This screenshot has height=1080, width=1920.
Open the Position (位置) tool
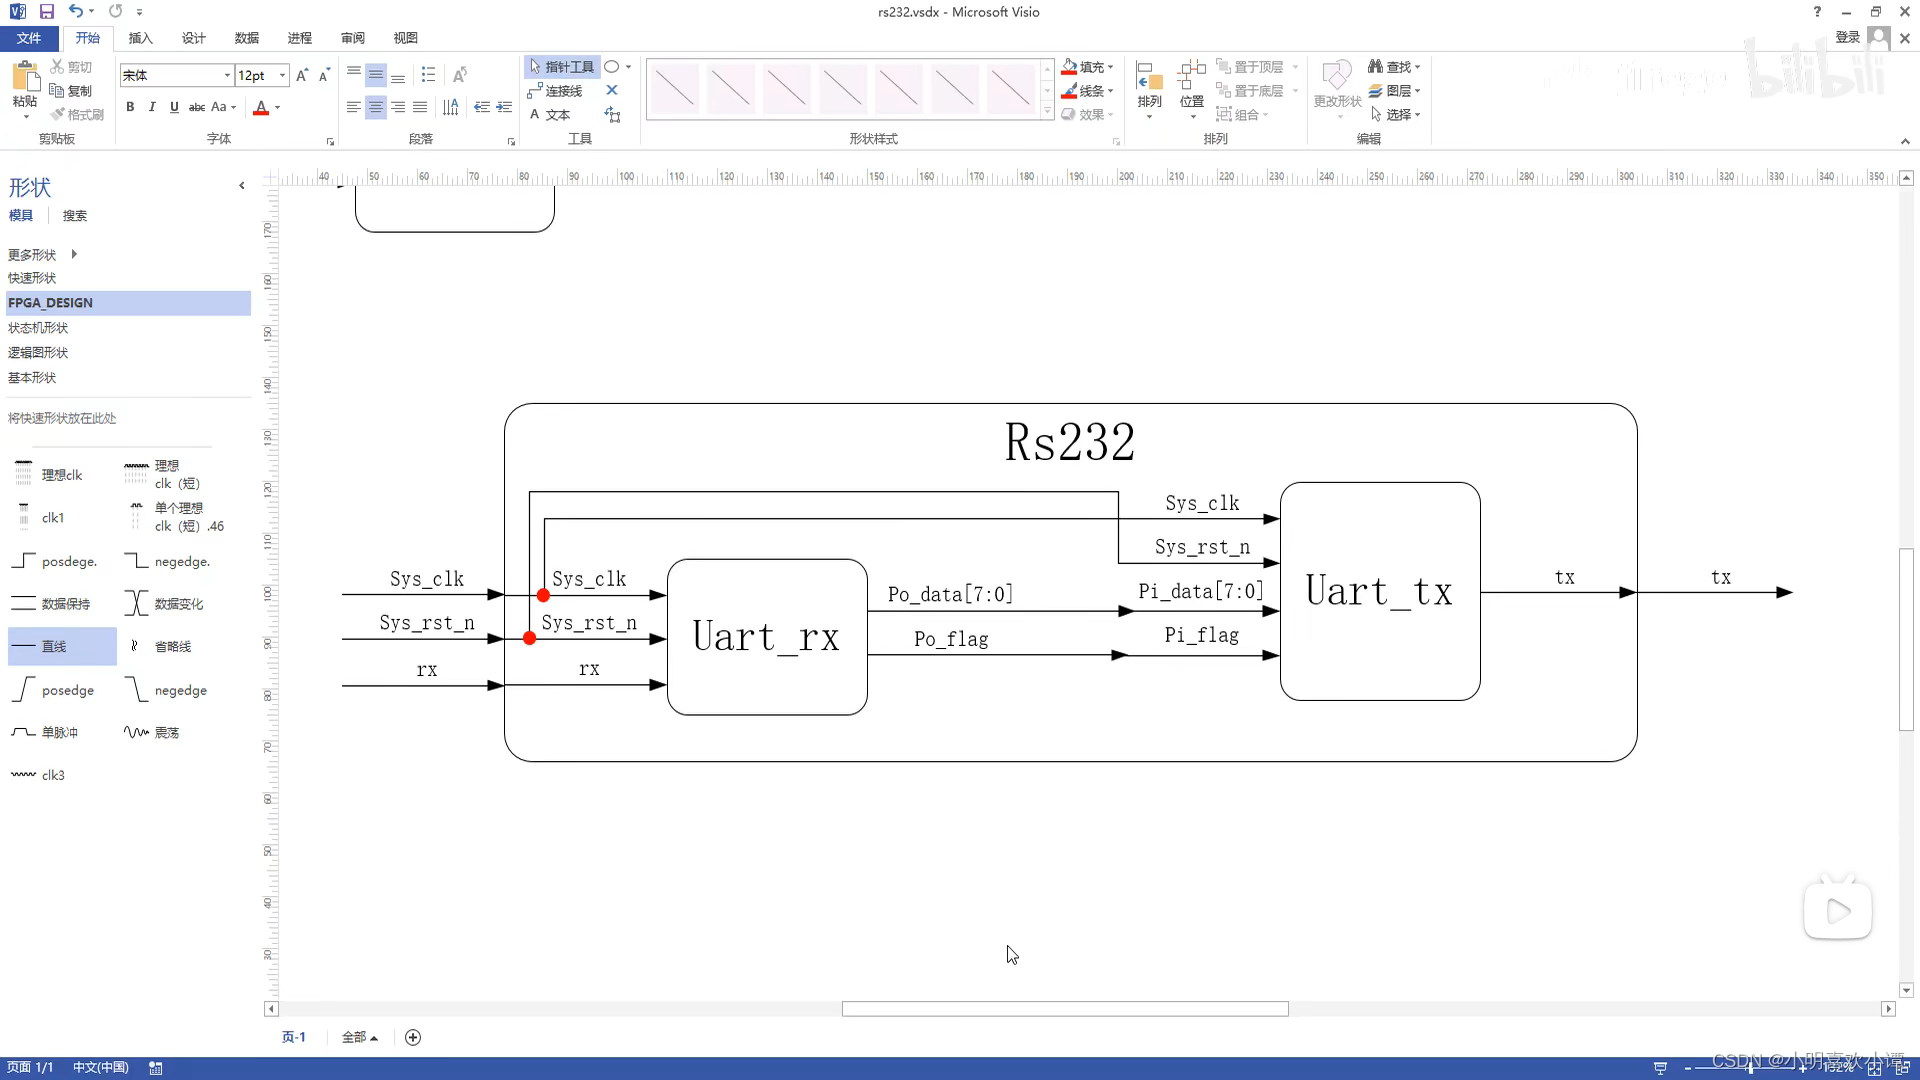[1191, 85]
